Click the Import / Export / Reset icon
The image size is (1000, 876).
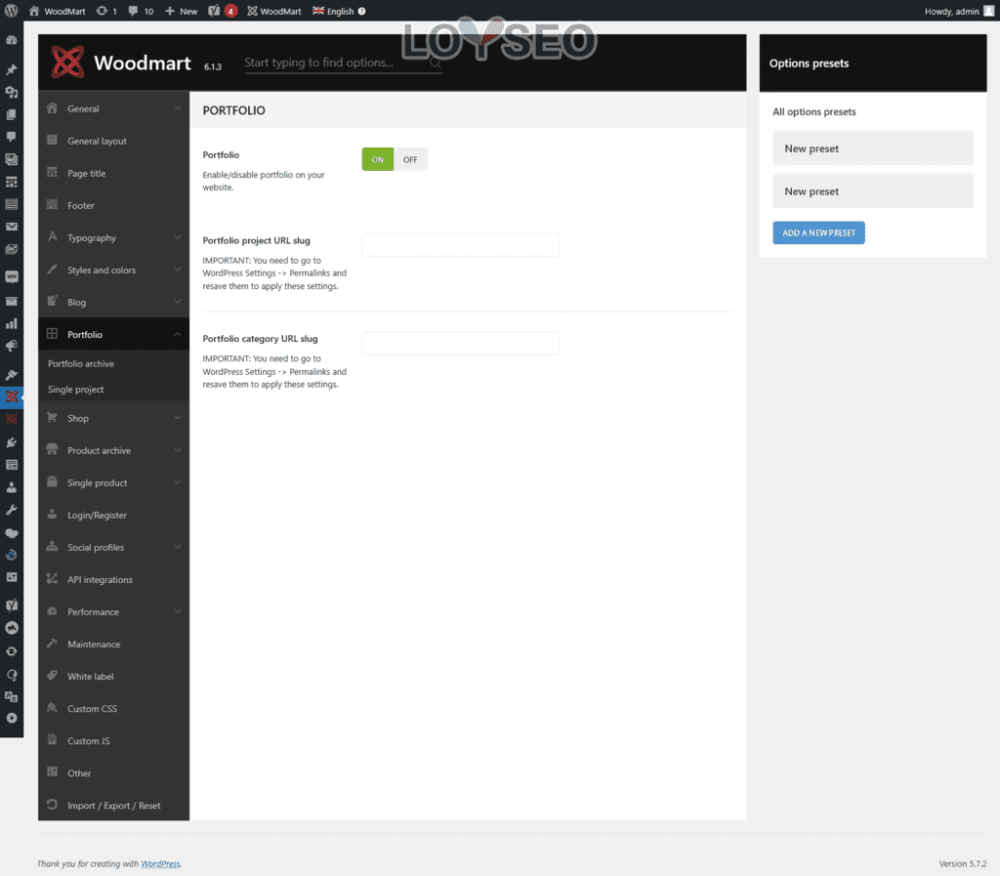click(52, 805)
